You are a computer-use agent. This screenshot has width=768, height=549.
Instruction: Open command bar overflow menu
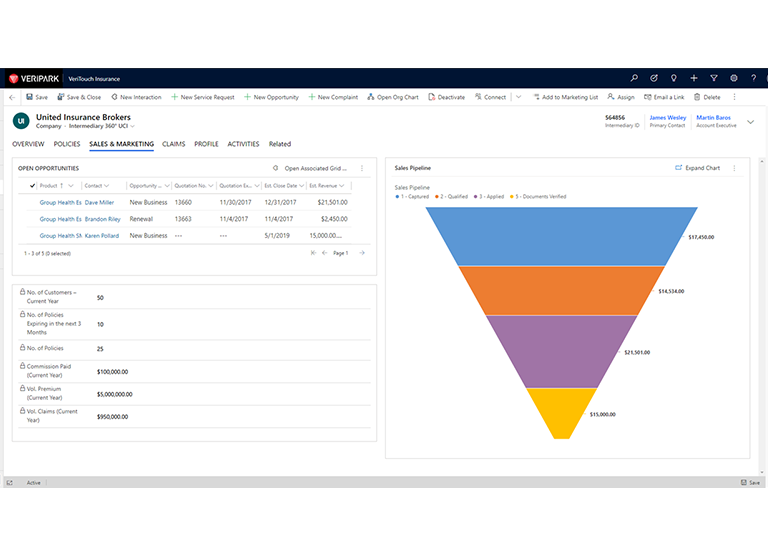[734, 97]
